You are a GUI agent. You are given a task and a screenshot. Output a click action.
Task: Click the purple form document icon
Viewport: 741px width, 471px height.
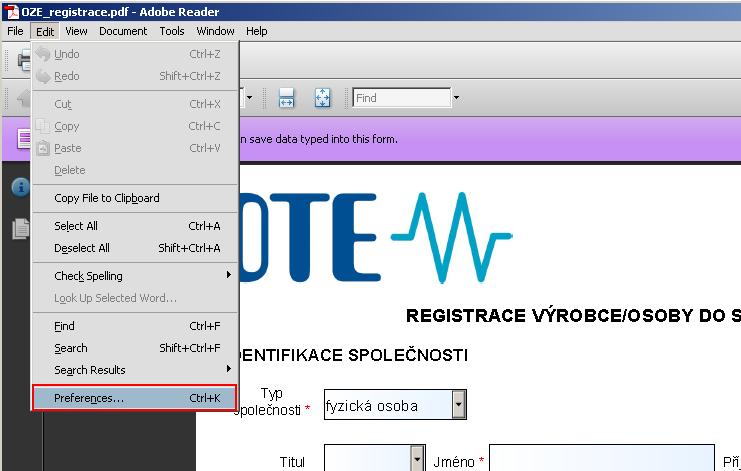24,138
